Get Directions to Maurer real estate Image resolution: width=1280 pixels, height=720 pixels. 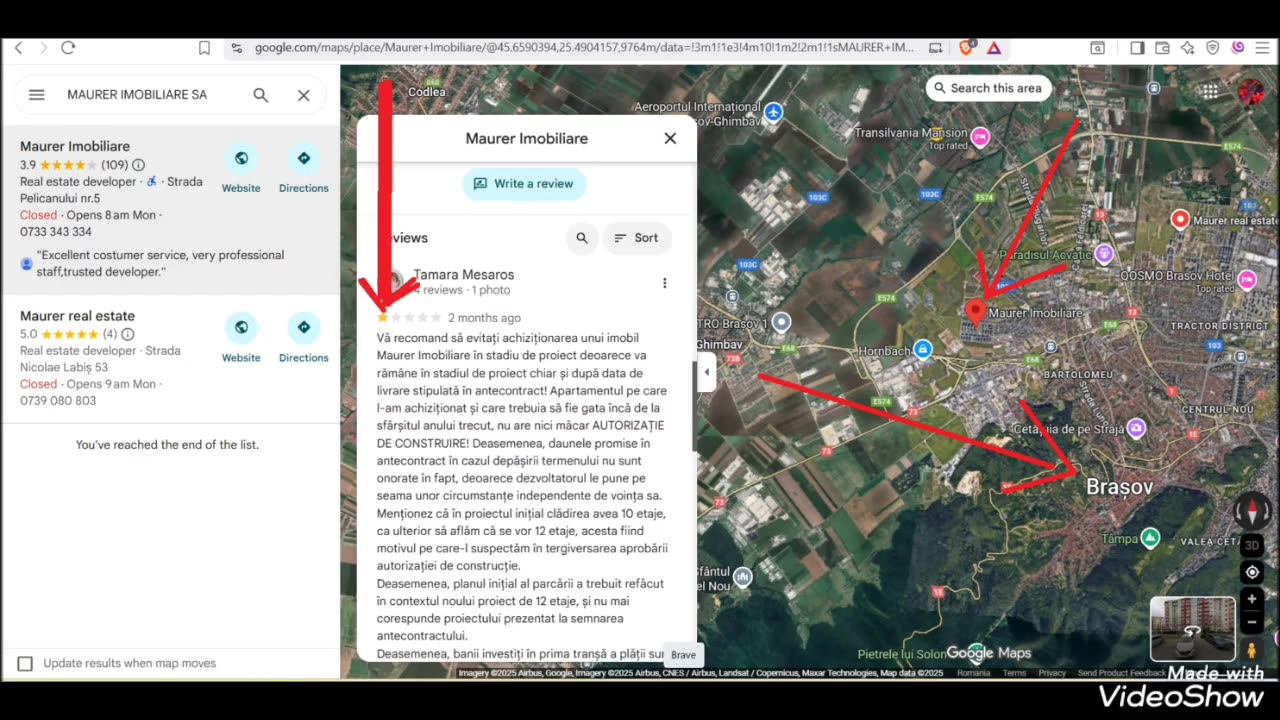[304, 338]
